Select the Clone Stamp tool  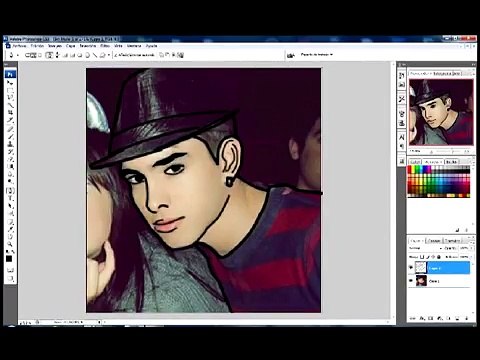tap(10, 144)
